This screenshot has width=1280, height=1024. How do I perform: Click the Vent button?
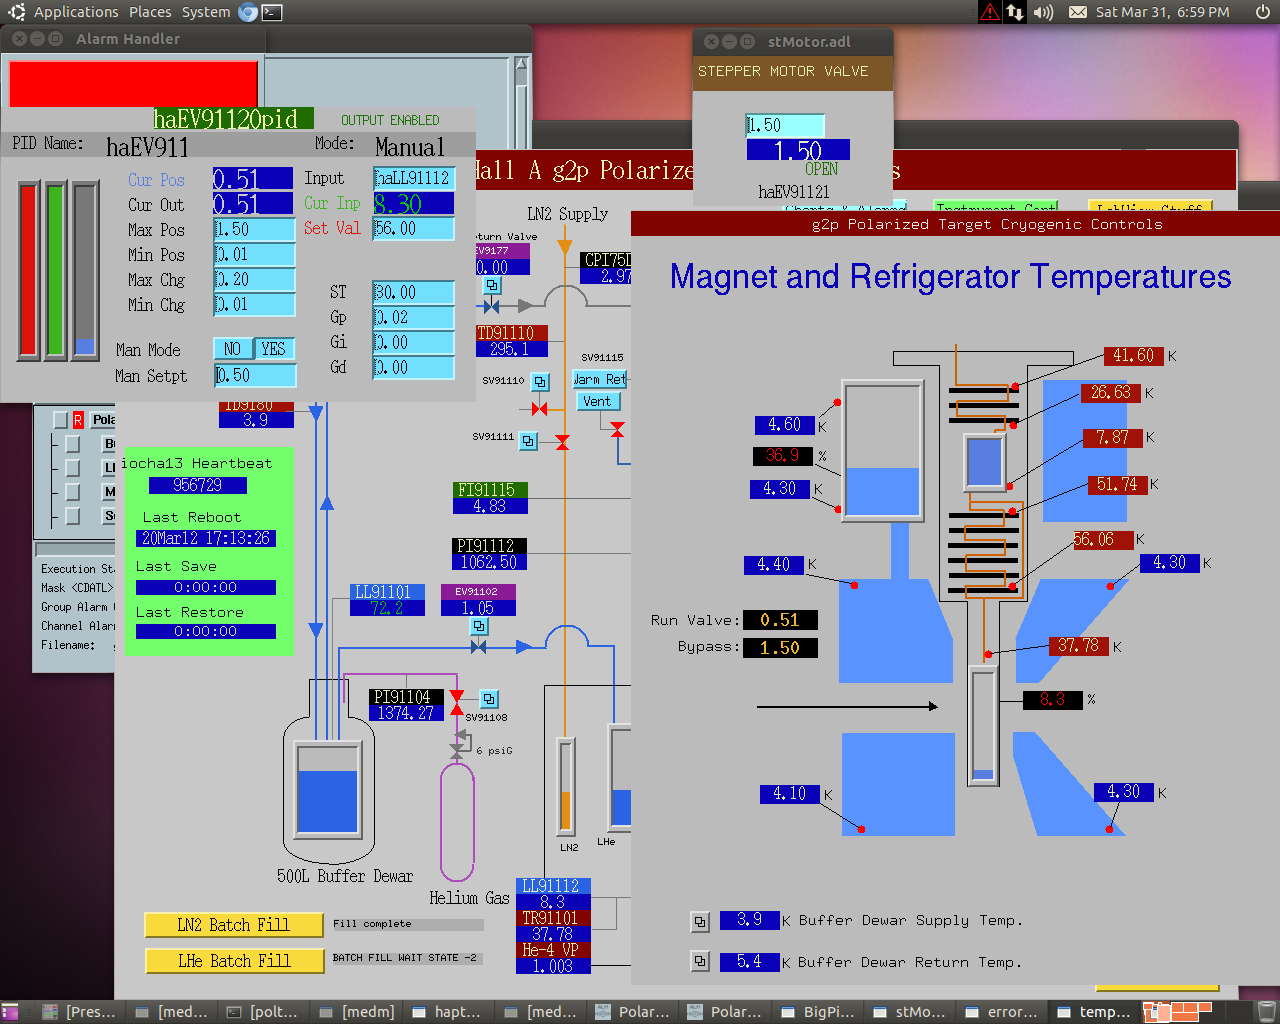pyautogui.click(x=598, y=401)
